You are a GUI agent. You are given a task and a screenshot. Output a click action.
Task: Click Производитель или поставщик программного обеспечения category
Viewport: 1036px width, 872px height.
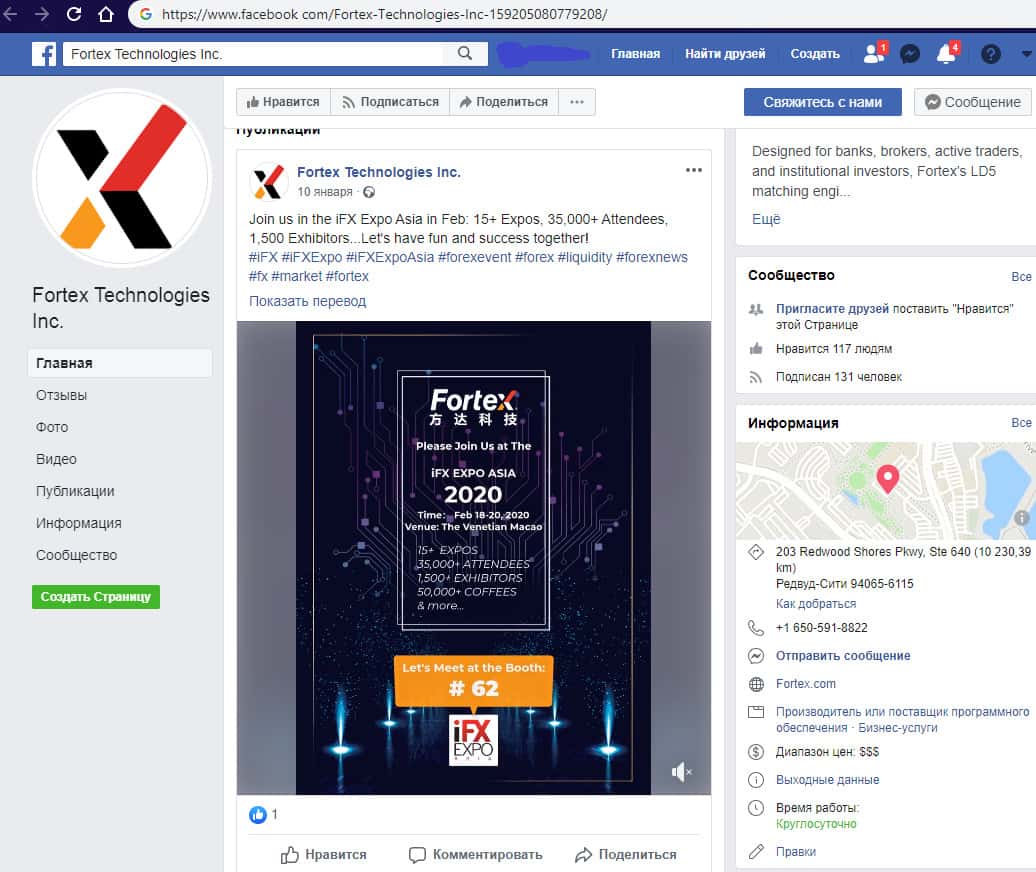coord(902,719)
